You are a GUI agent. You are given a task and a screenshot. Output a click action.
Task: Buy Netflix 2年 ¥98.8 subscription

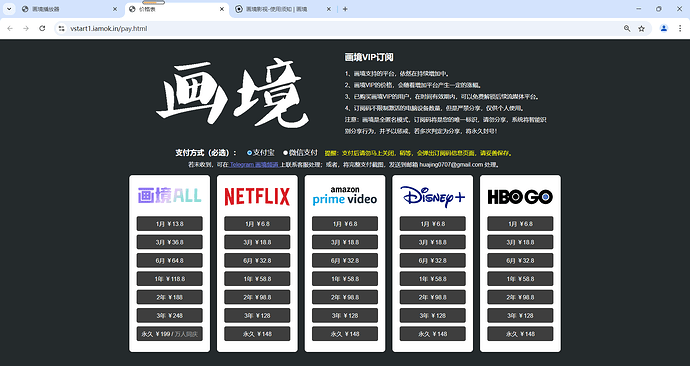257,297
